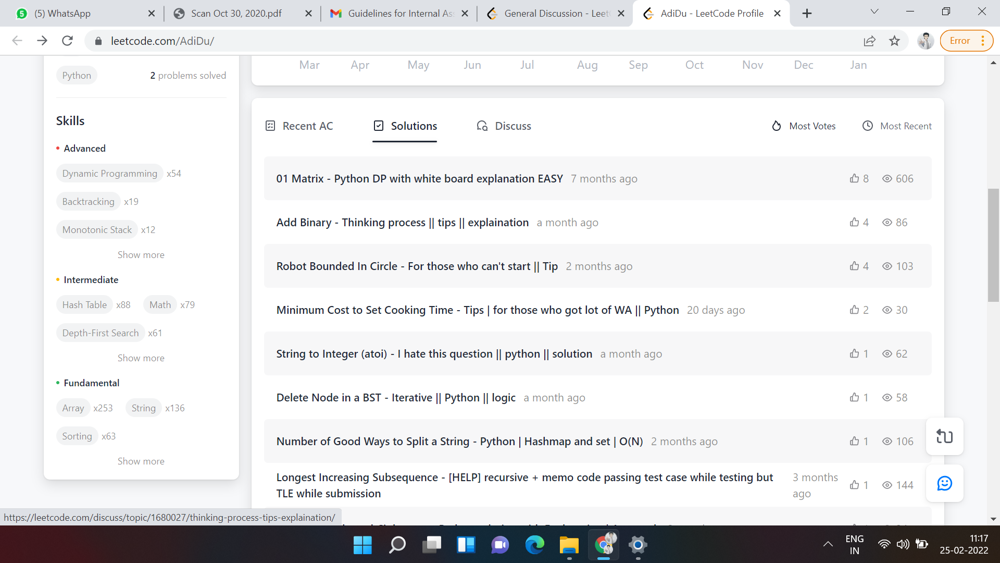
Task: Select the Dynamic Programming skill tag
Action: [x=110, y=173]
